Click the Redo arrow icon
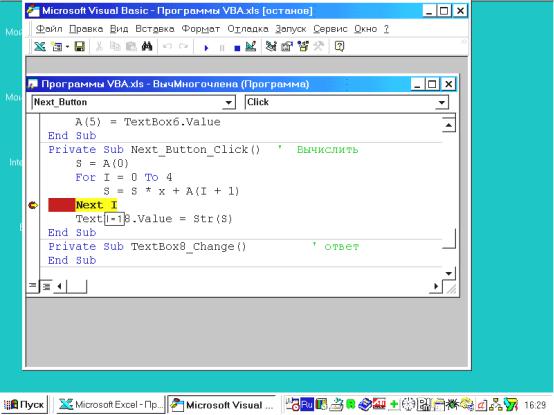 [x=183, y=46]
